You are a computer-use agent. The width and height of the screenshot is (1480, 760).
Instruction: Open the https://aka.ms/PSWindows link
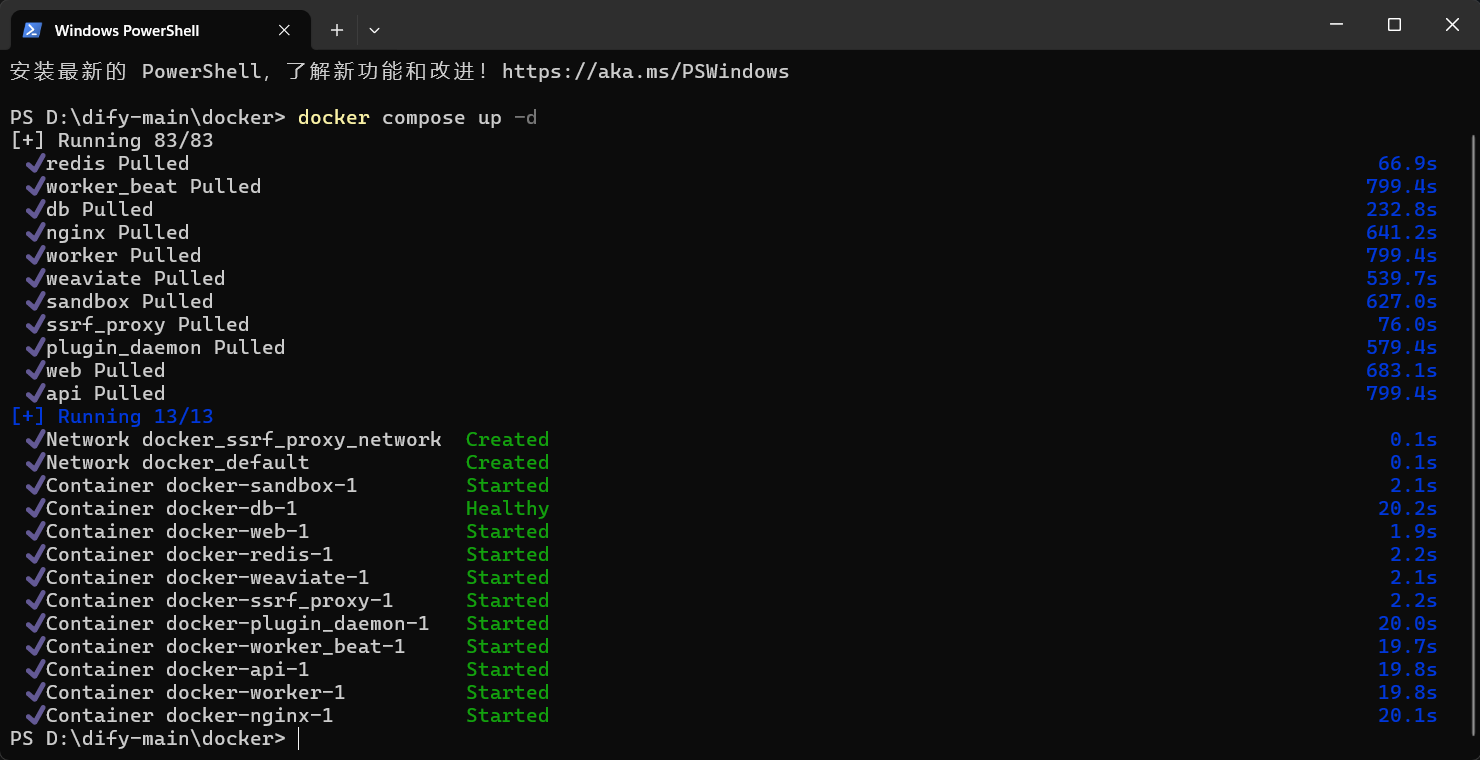point(645,72)
